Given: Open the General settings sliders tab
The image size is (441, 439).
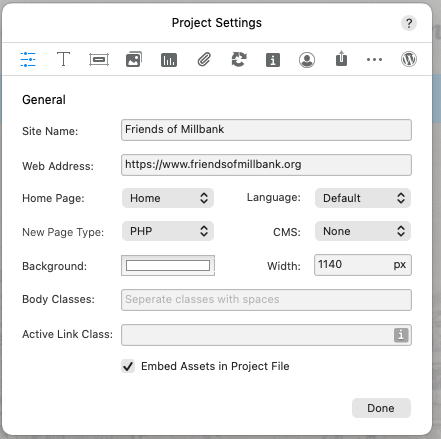Looking at the screenshot, I should point(28,60).
